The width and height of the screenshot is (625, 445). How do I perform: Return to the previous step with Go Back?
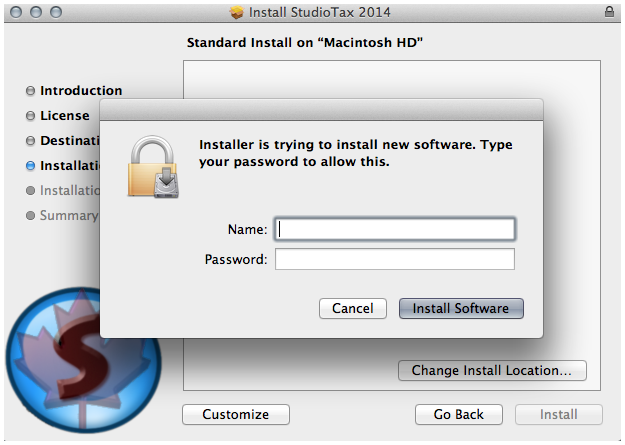click(x=459, y=414)
